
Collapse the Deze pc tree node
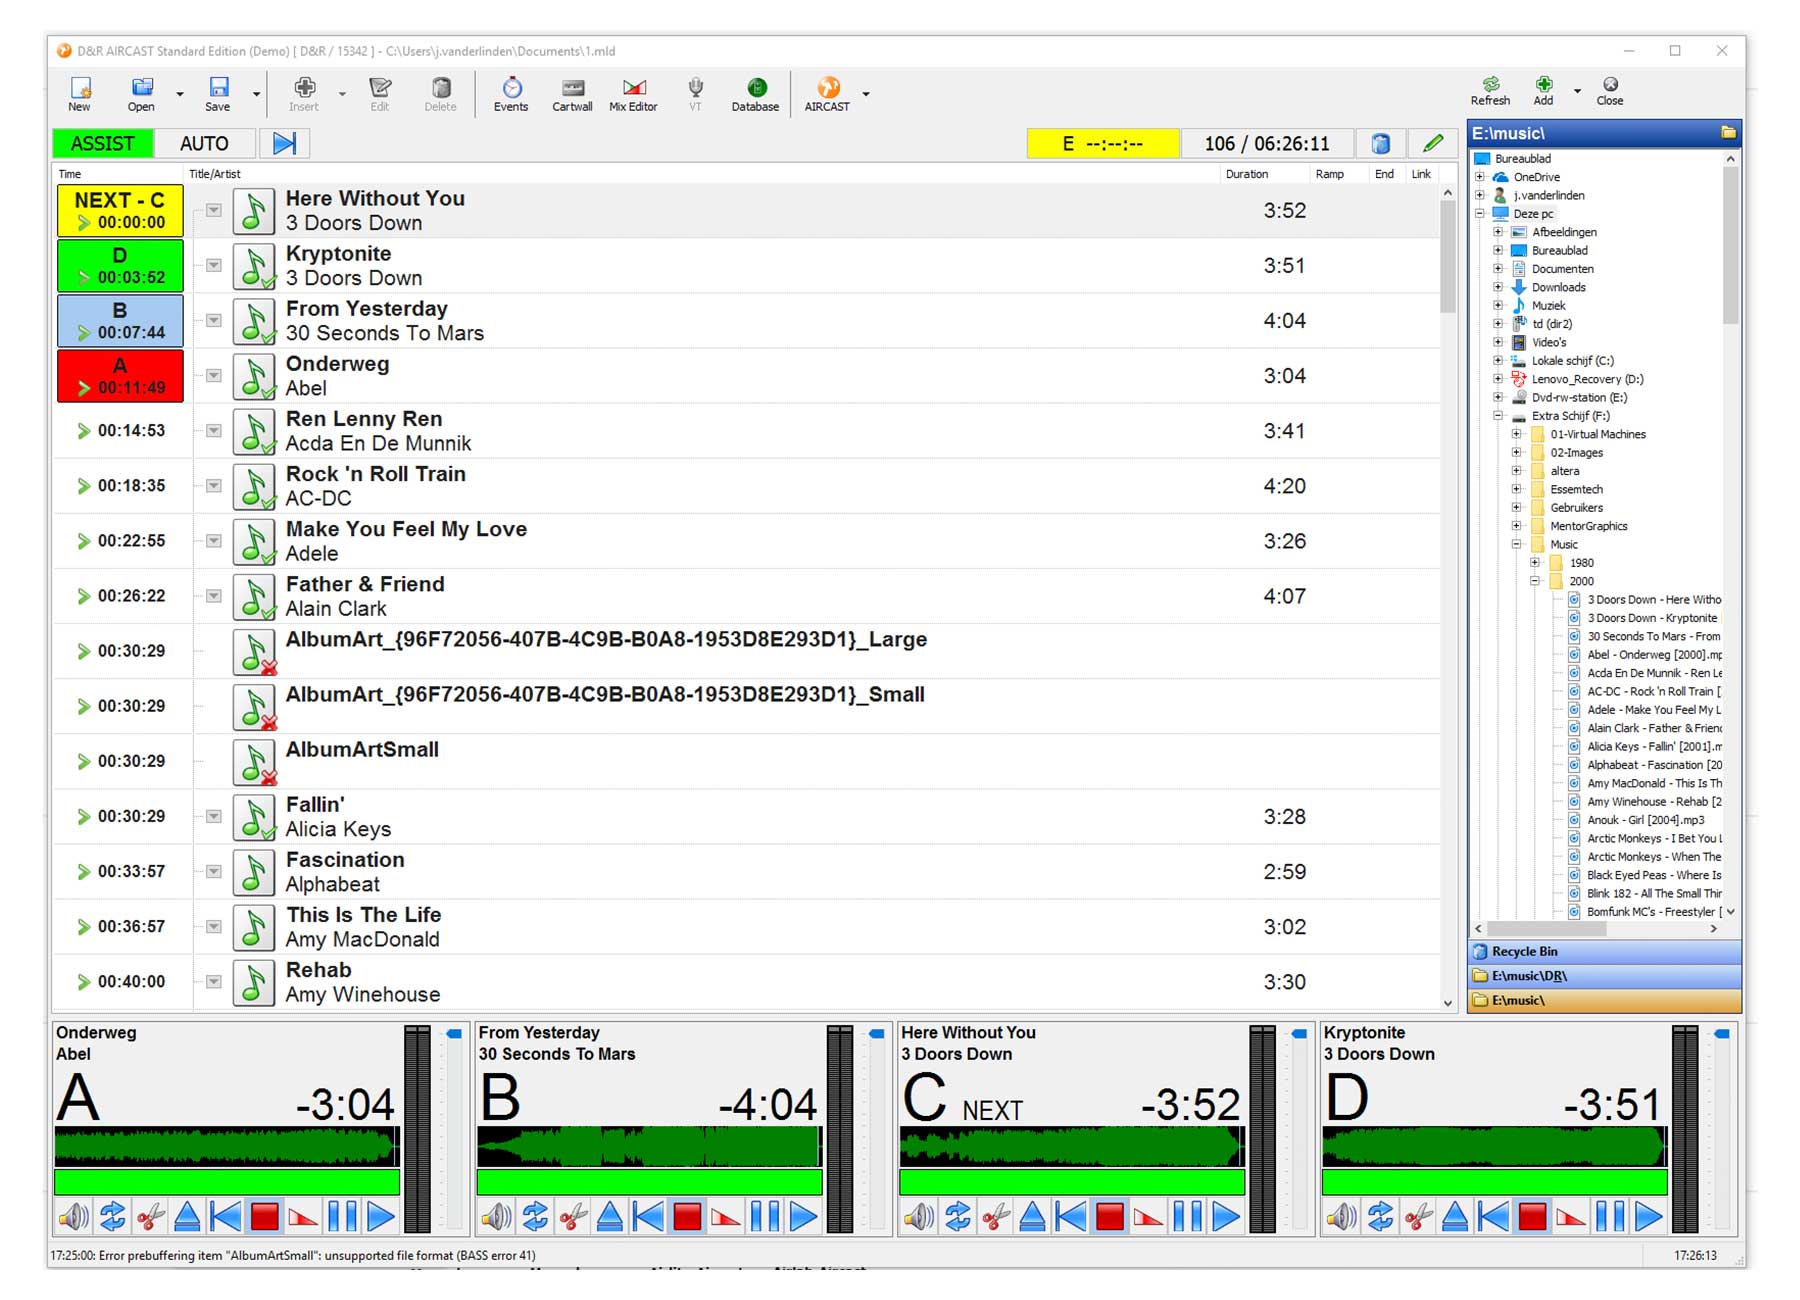tap(1480, 214)
